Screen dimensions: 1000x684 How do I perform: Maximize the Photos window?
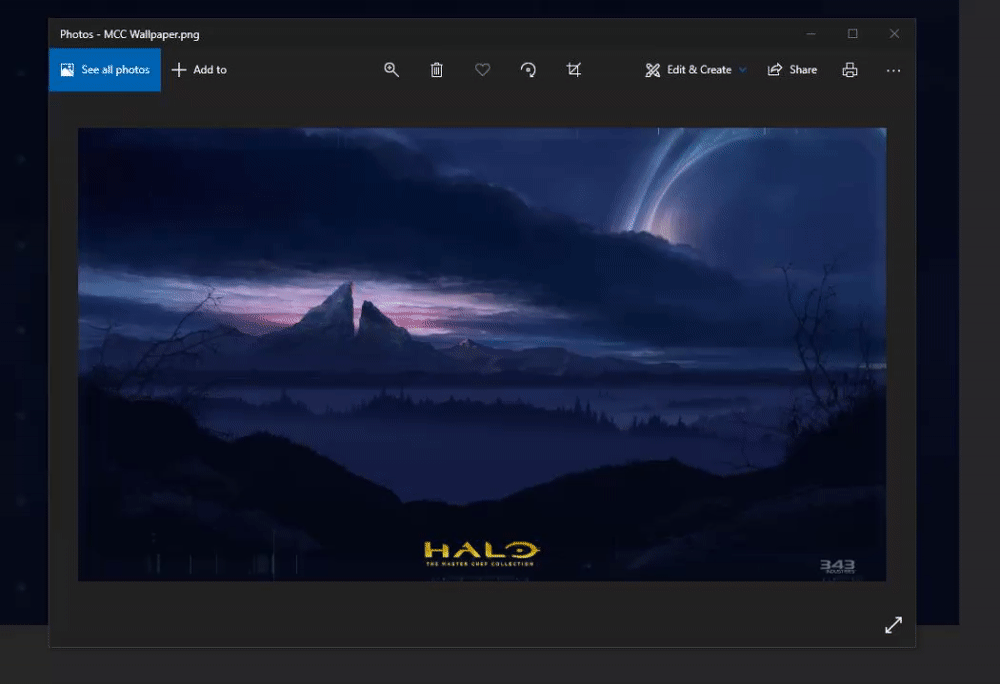tap(853, 34)
